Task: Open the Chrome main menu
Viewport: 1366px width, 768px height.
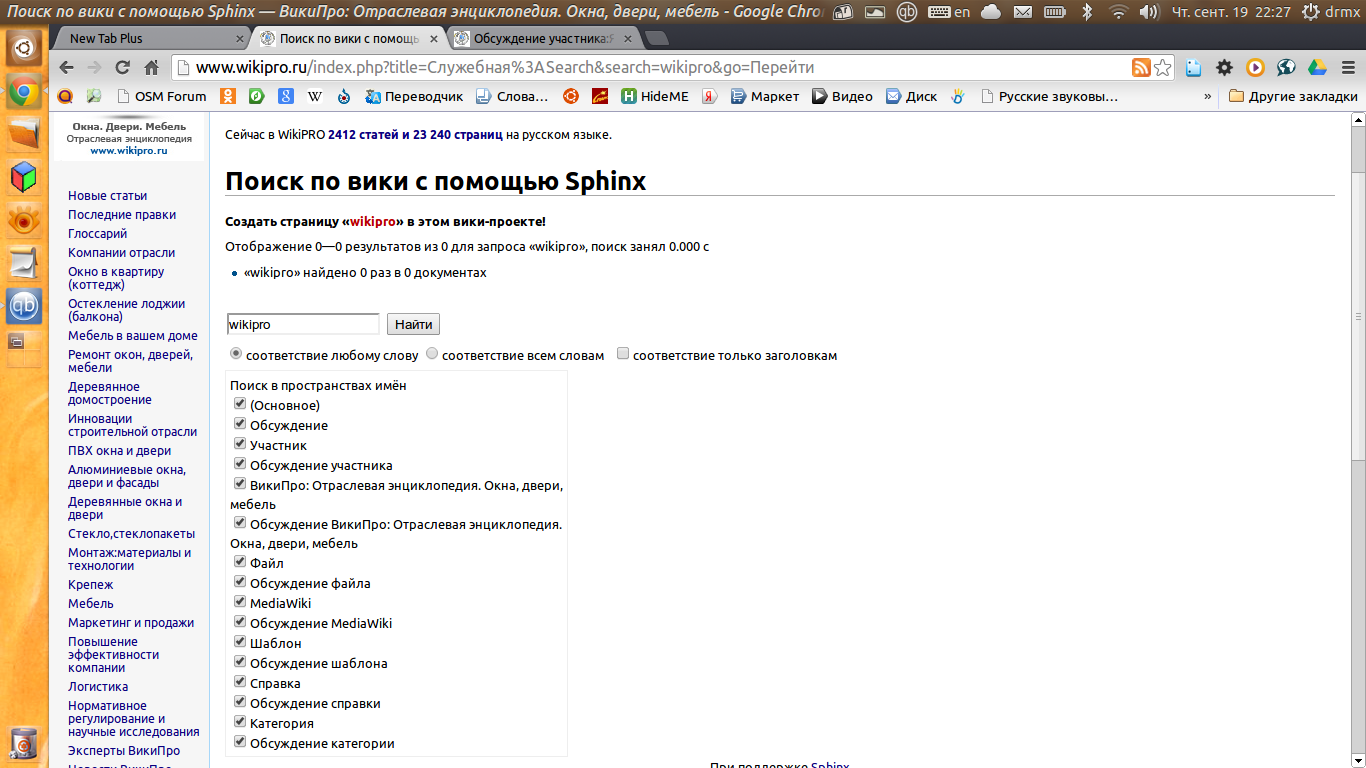Action: click(1346, 68)
